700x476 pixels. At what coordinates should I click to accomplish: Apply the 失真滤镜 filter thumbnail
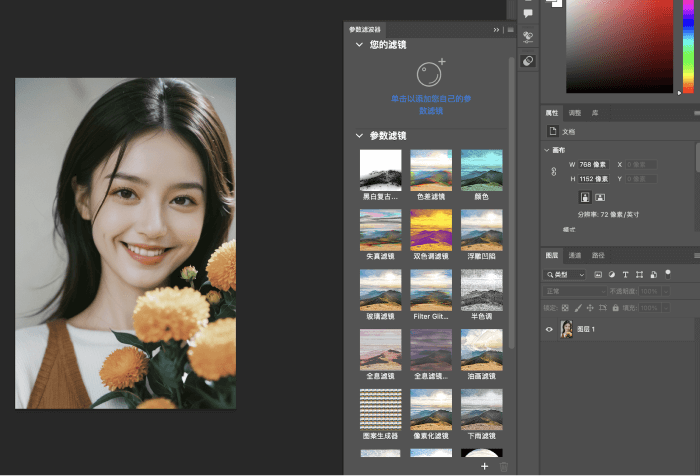pos(380,230)
